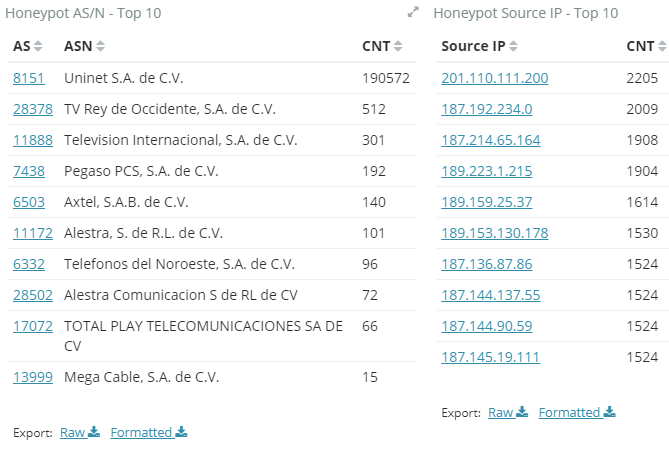Click Honeypot Source IP - Top 10 title
Viewport: 669px width, 452px height.
pos(526,13)
